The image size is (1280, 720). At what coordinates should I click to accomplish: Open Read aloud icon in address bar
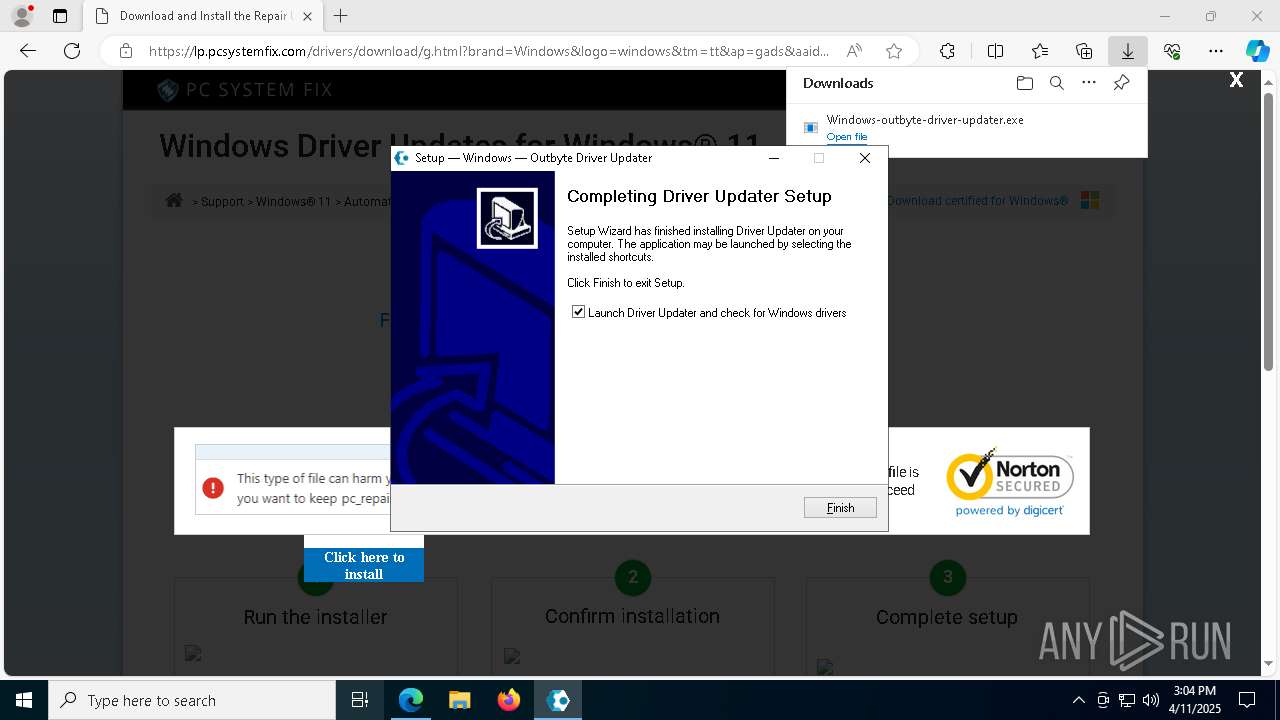pyautogui.click(x=854, y=51)
